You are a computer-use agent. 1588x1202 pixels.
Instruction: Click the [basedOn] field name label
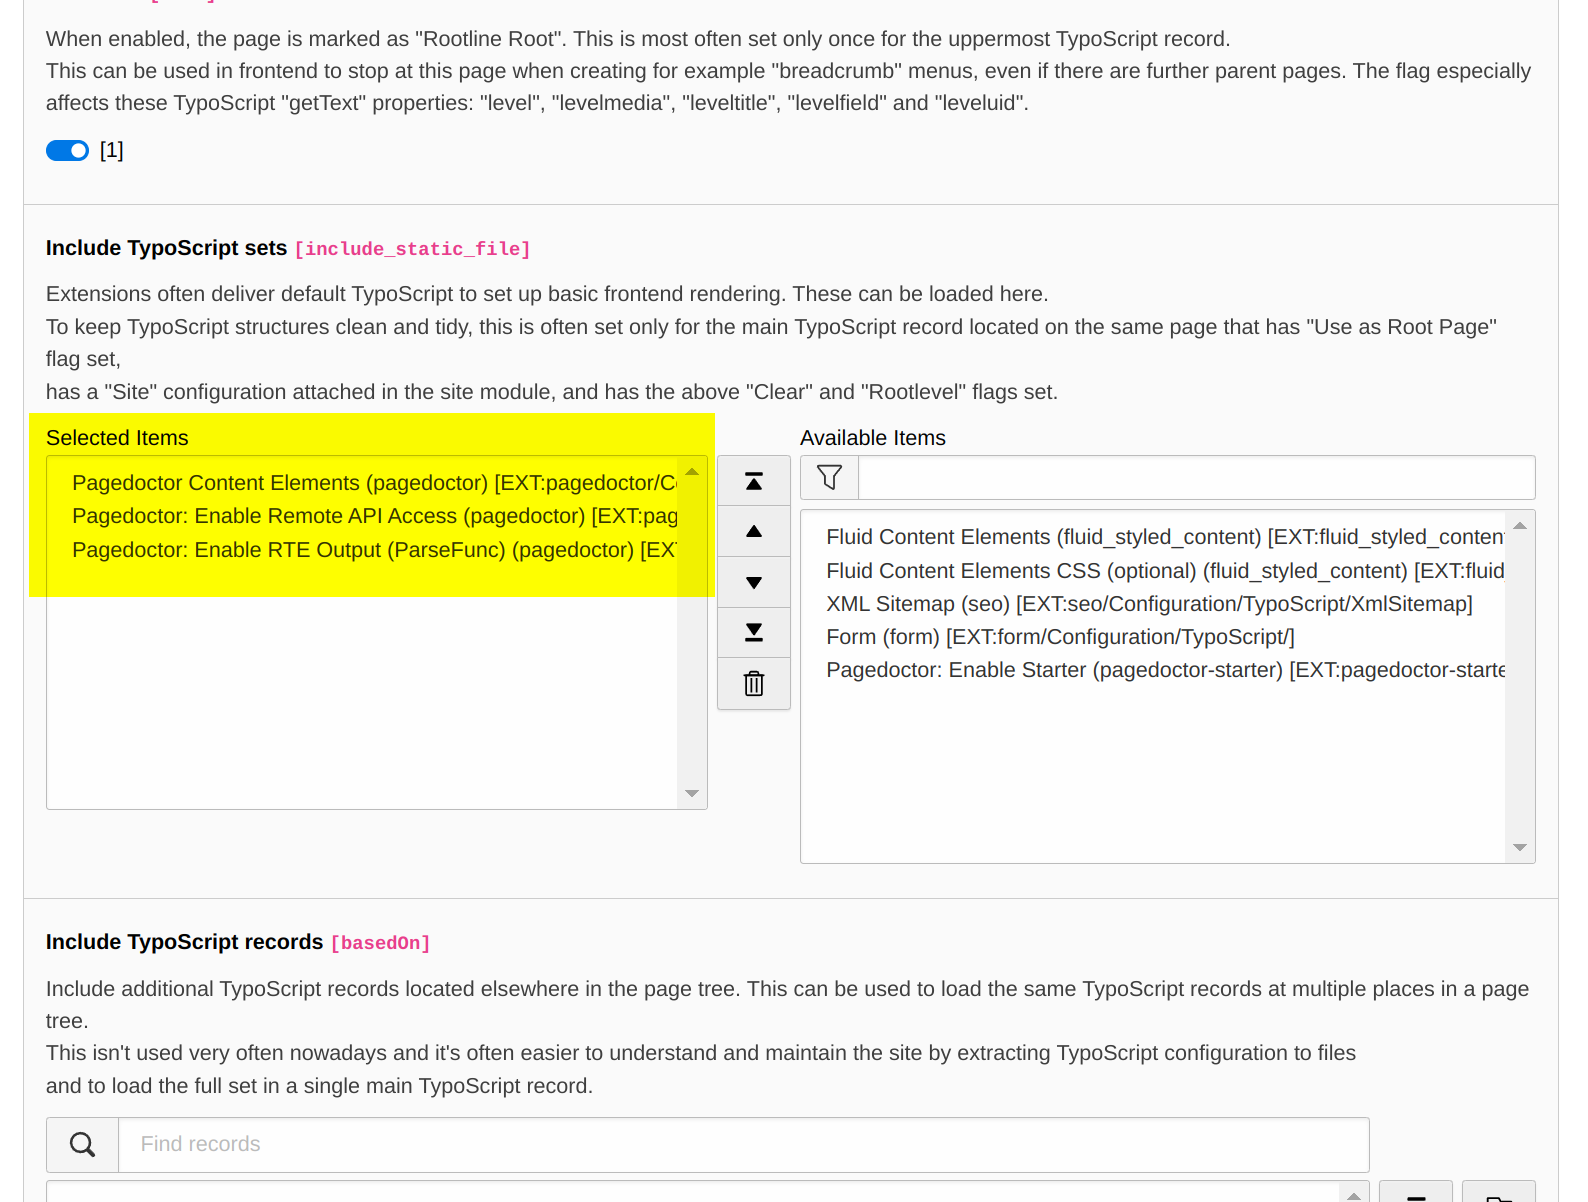click(x=380, y=943)
